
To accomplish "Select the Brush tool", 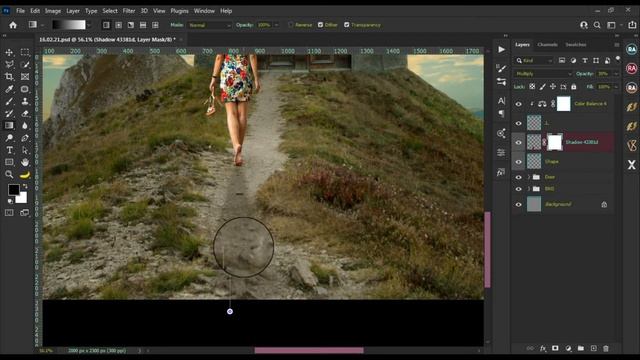I will click(9, 101).
